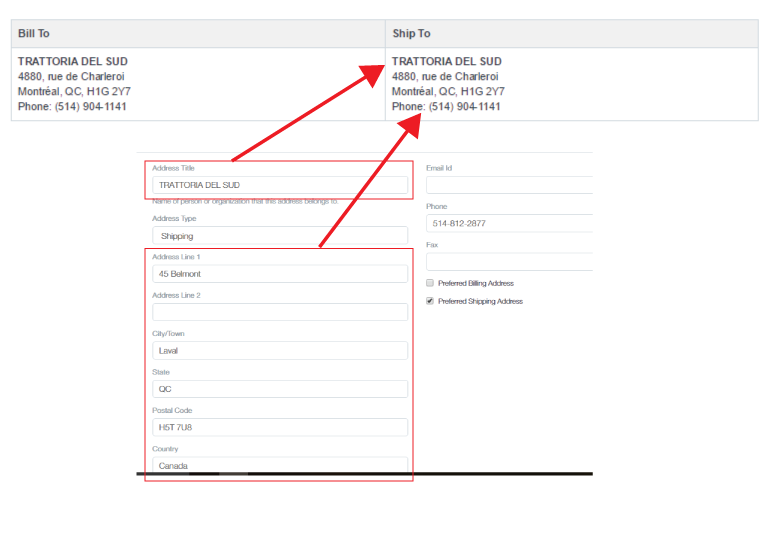Select Bill To city line Montréal, QC, H1G 2Y7

pyautogui.click(x=74, y=92)
